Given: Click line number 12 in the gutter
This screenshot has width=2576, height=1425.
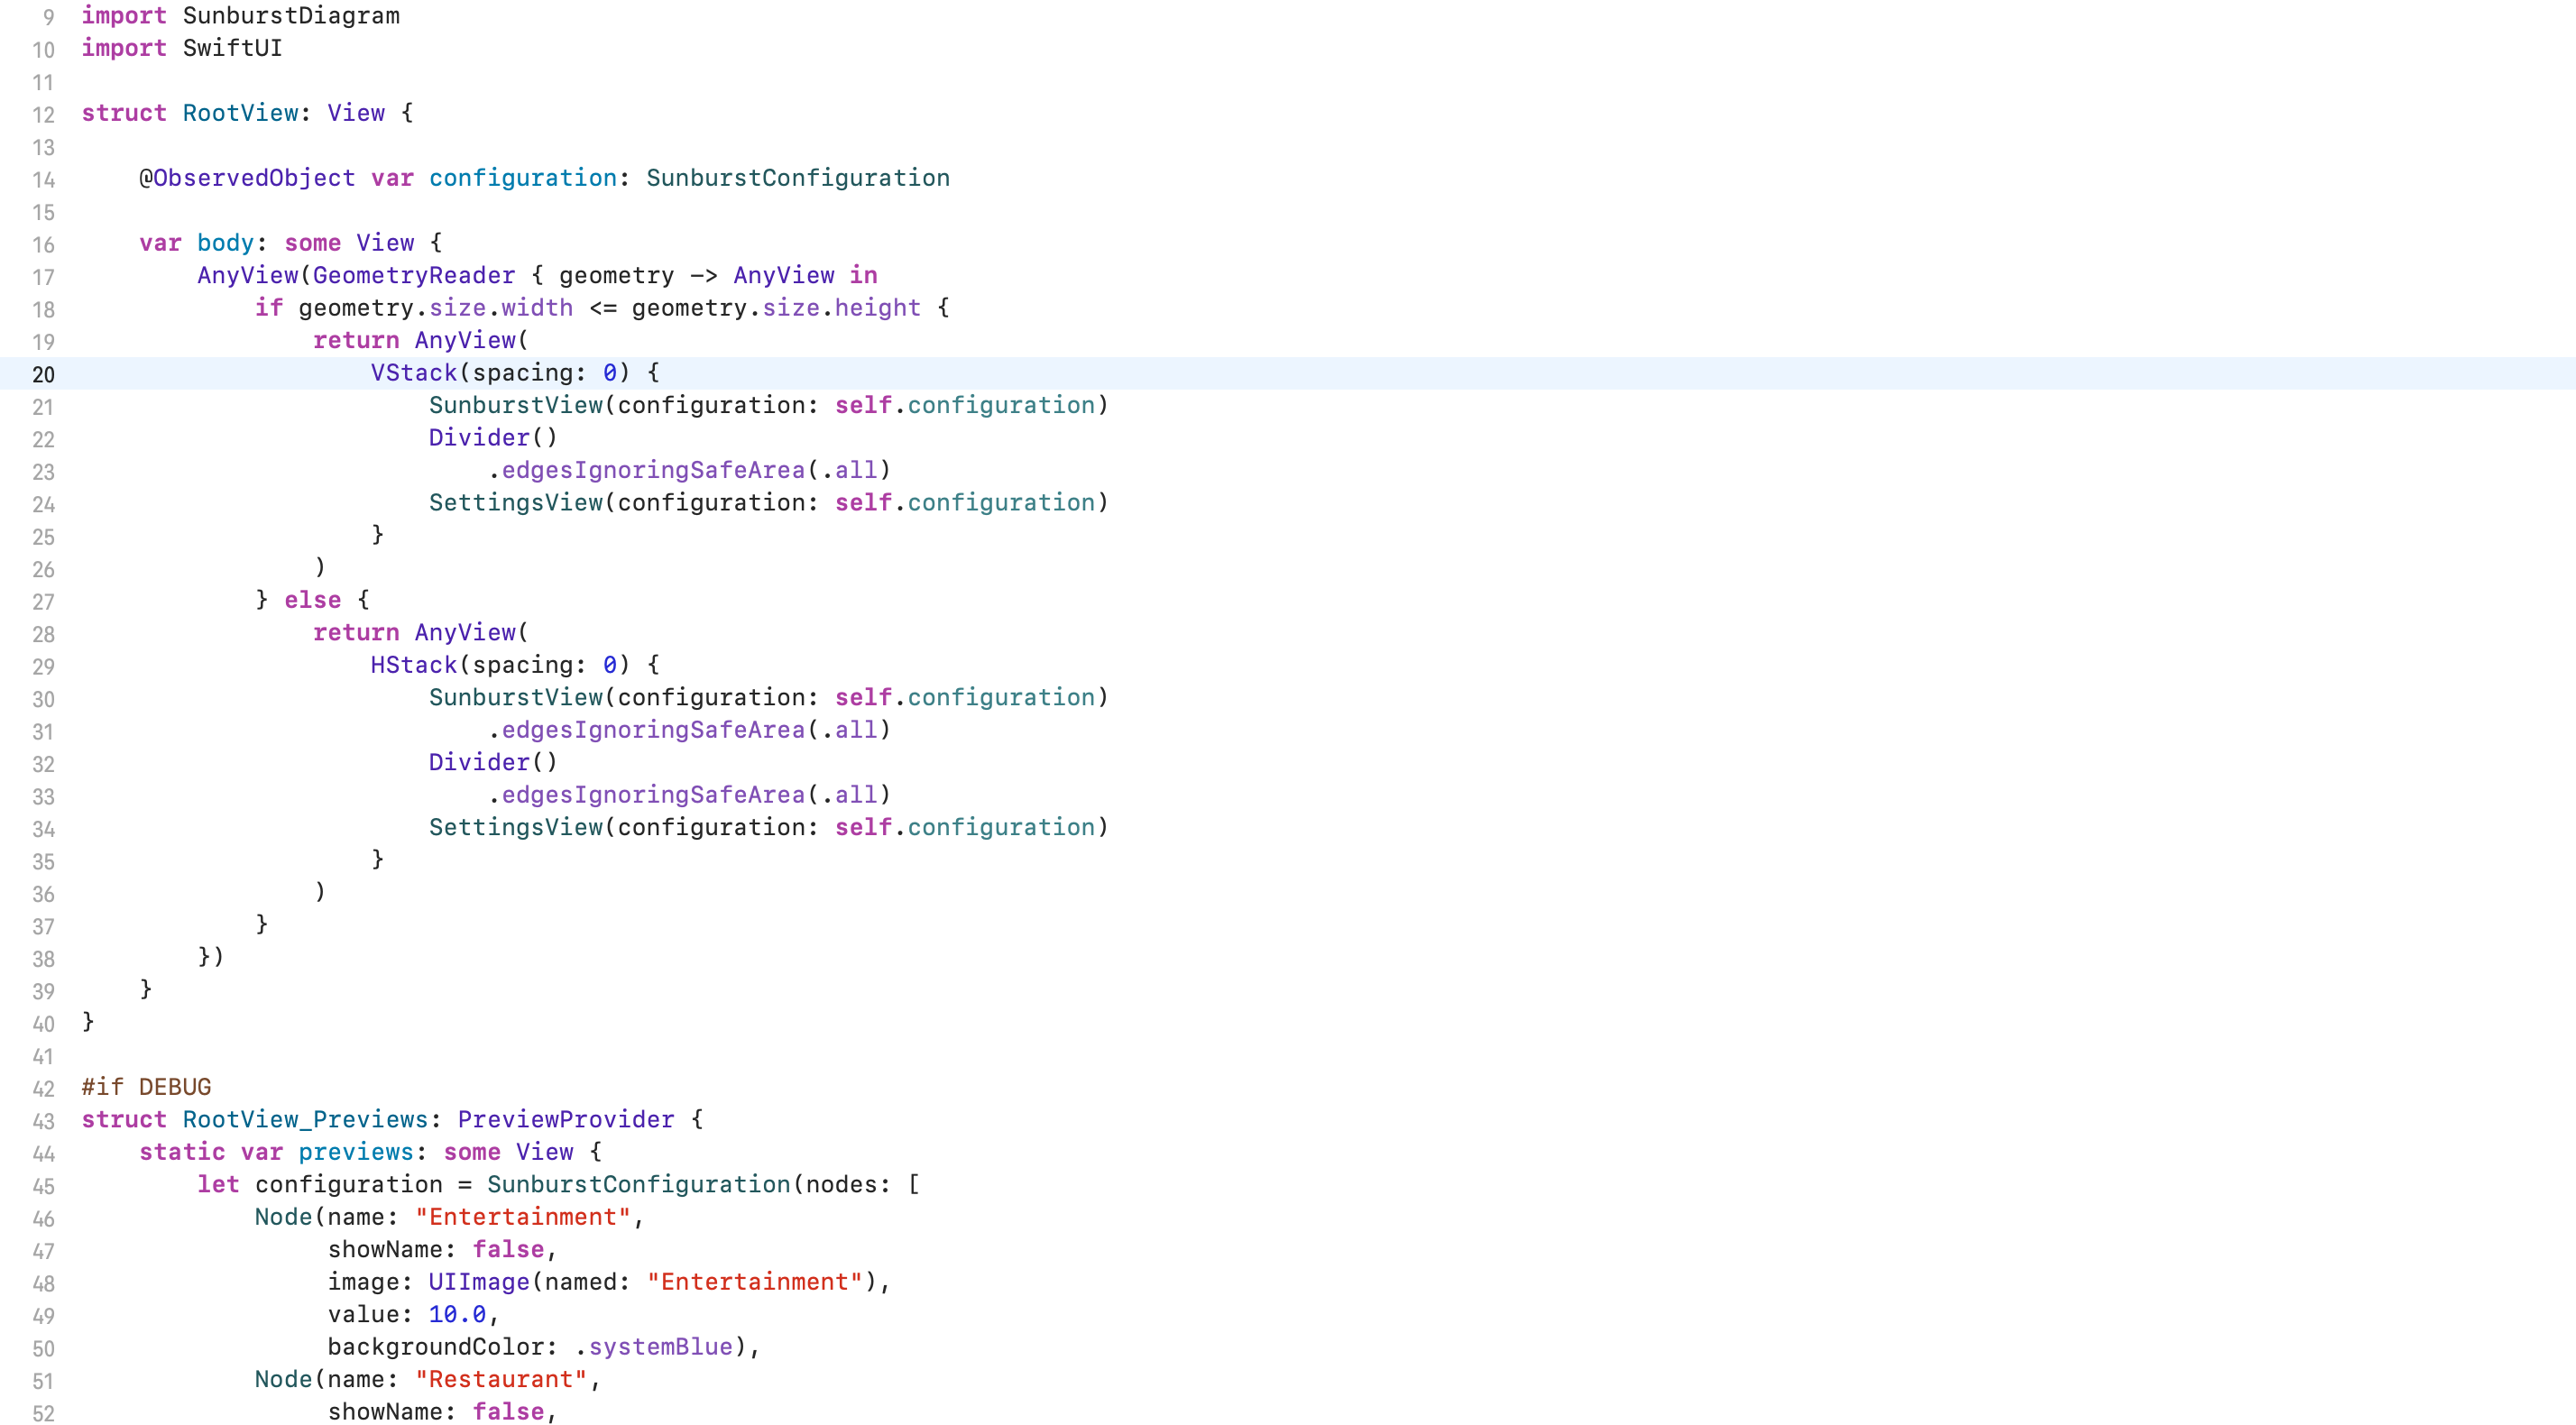Looking at the screenshot, I should coord(43,115).
